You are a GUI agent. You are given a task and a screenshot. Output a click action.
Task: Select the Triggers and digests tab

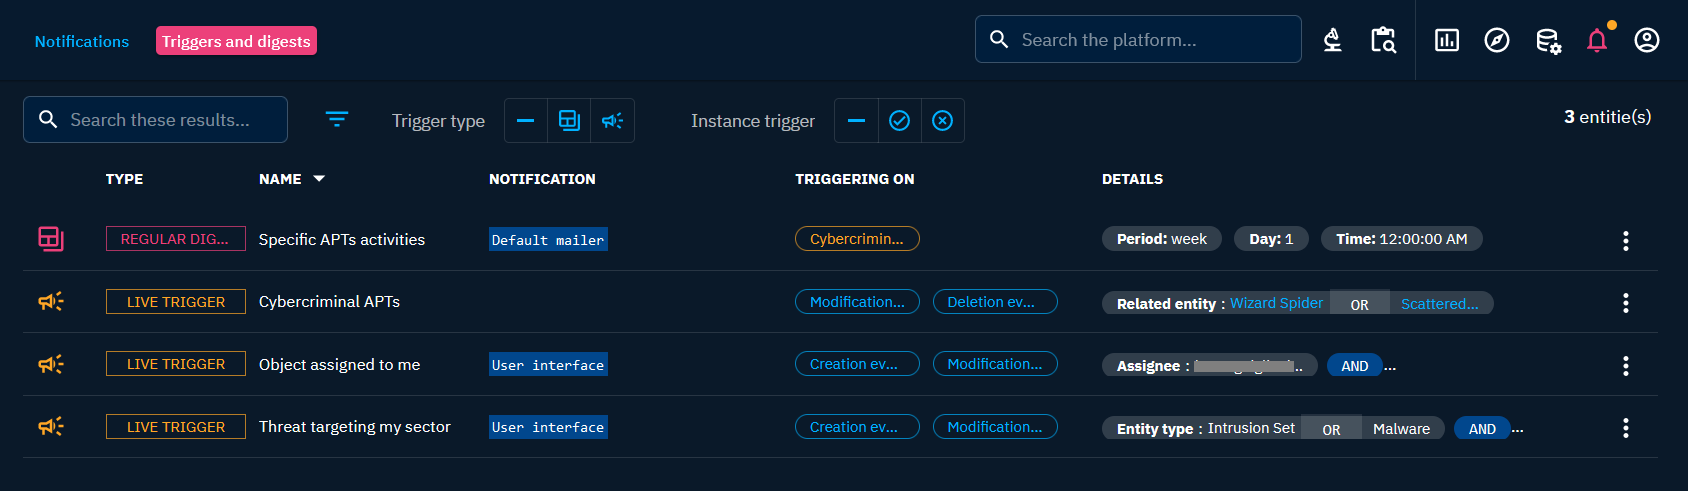[236, 41]
